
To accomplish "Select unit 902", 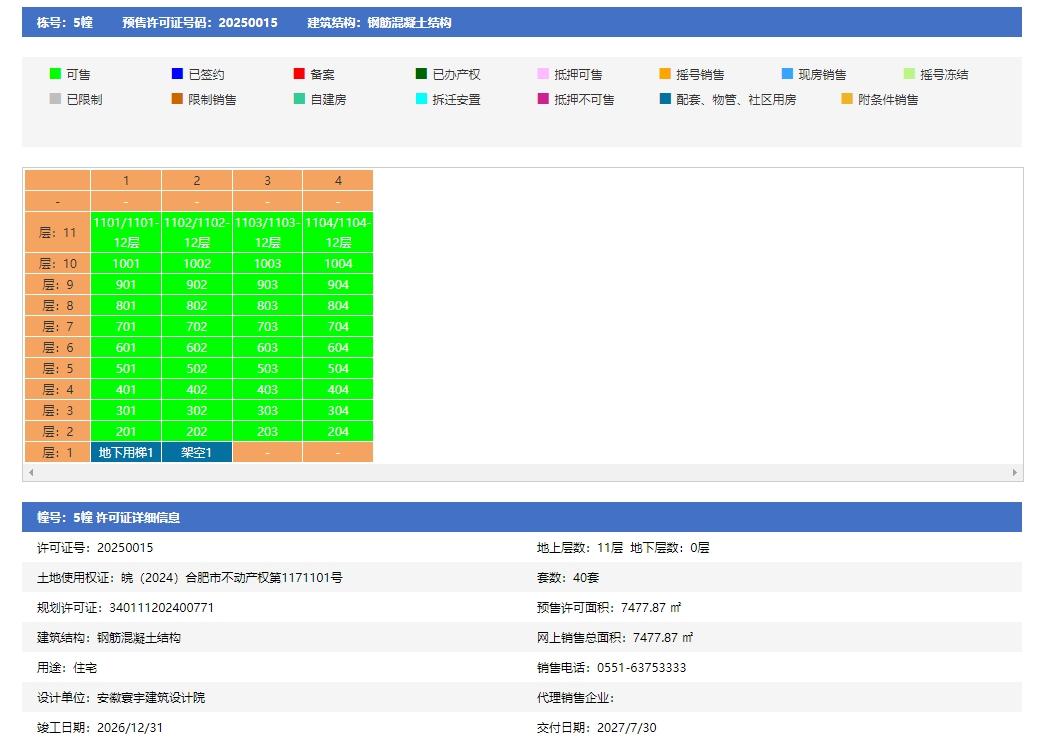I will (x=197, y=285).
